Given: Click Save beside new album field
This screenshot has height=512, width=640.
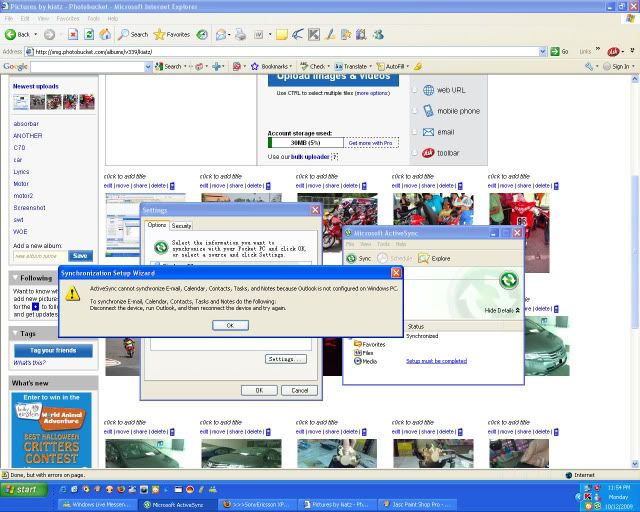Looking at the screenshot, I should pyautogui.click(x=80, y=256).
